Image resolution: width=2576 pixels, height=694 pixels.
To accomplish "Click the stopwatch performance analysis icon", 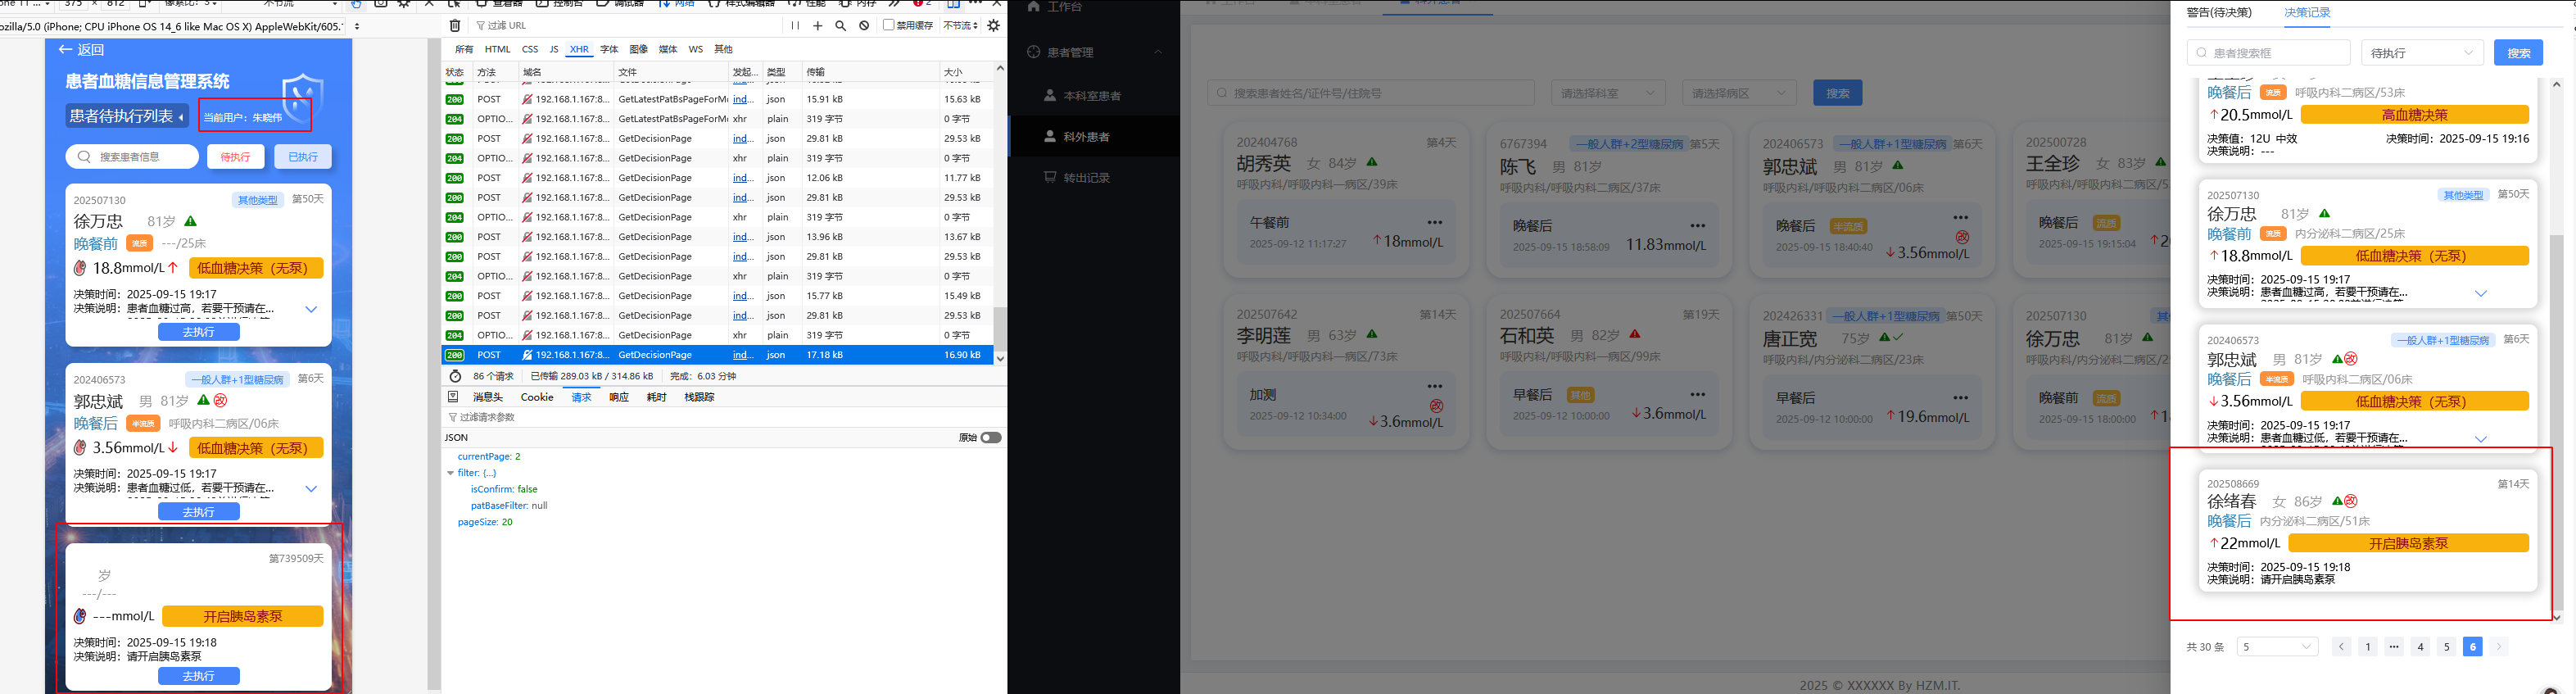I will (x=455, y=376).
